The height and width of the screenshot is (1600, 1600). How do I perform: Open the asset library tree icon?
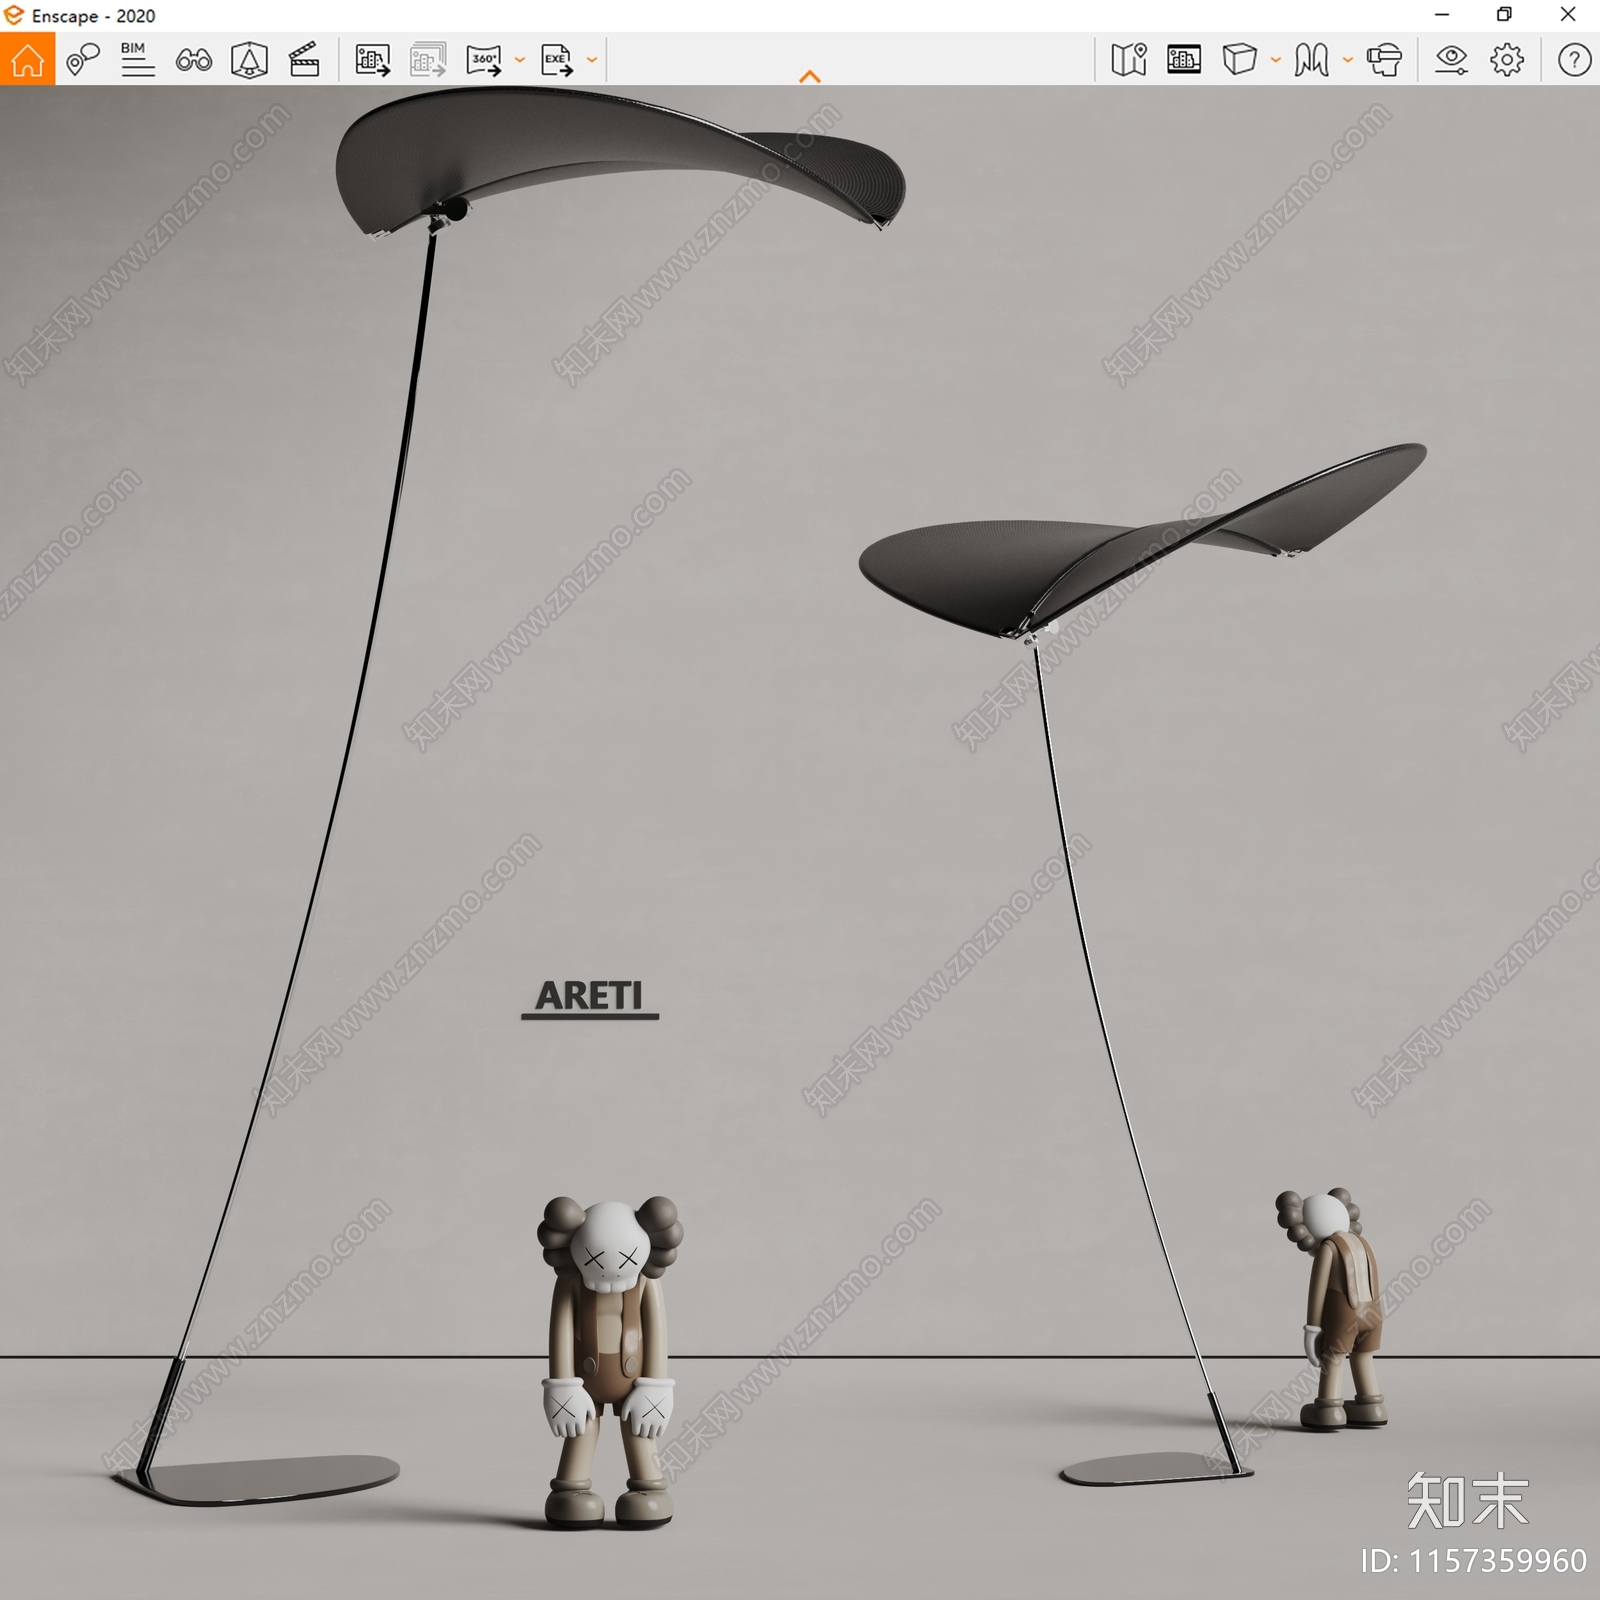(x=249, y=59)
